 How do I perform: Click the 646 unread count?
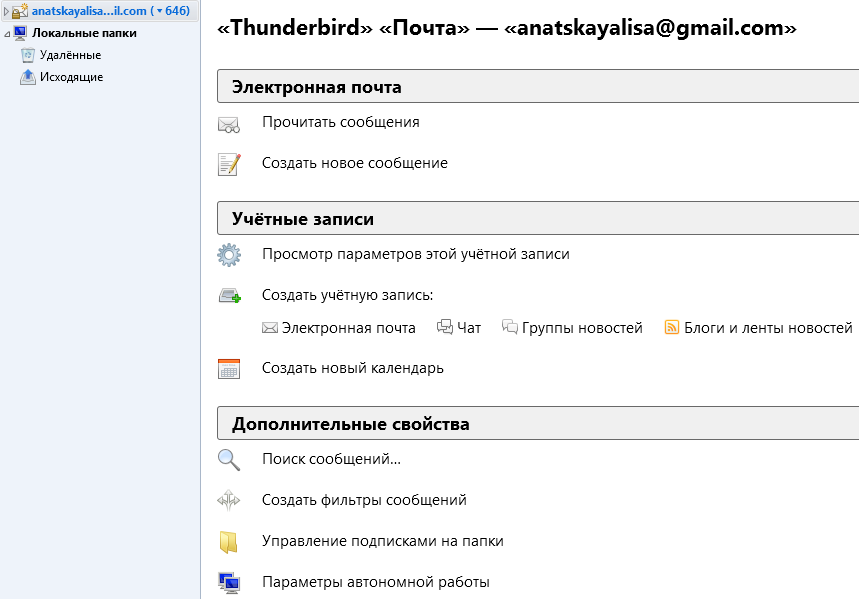[177, 11]
